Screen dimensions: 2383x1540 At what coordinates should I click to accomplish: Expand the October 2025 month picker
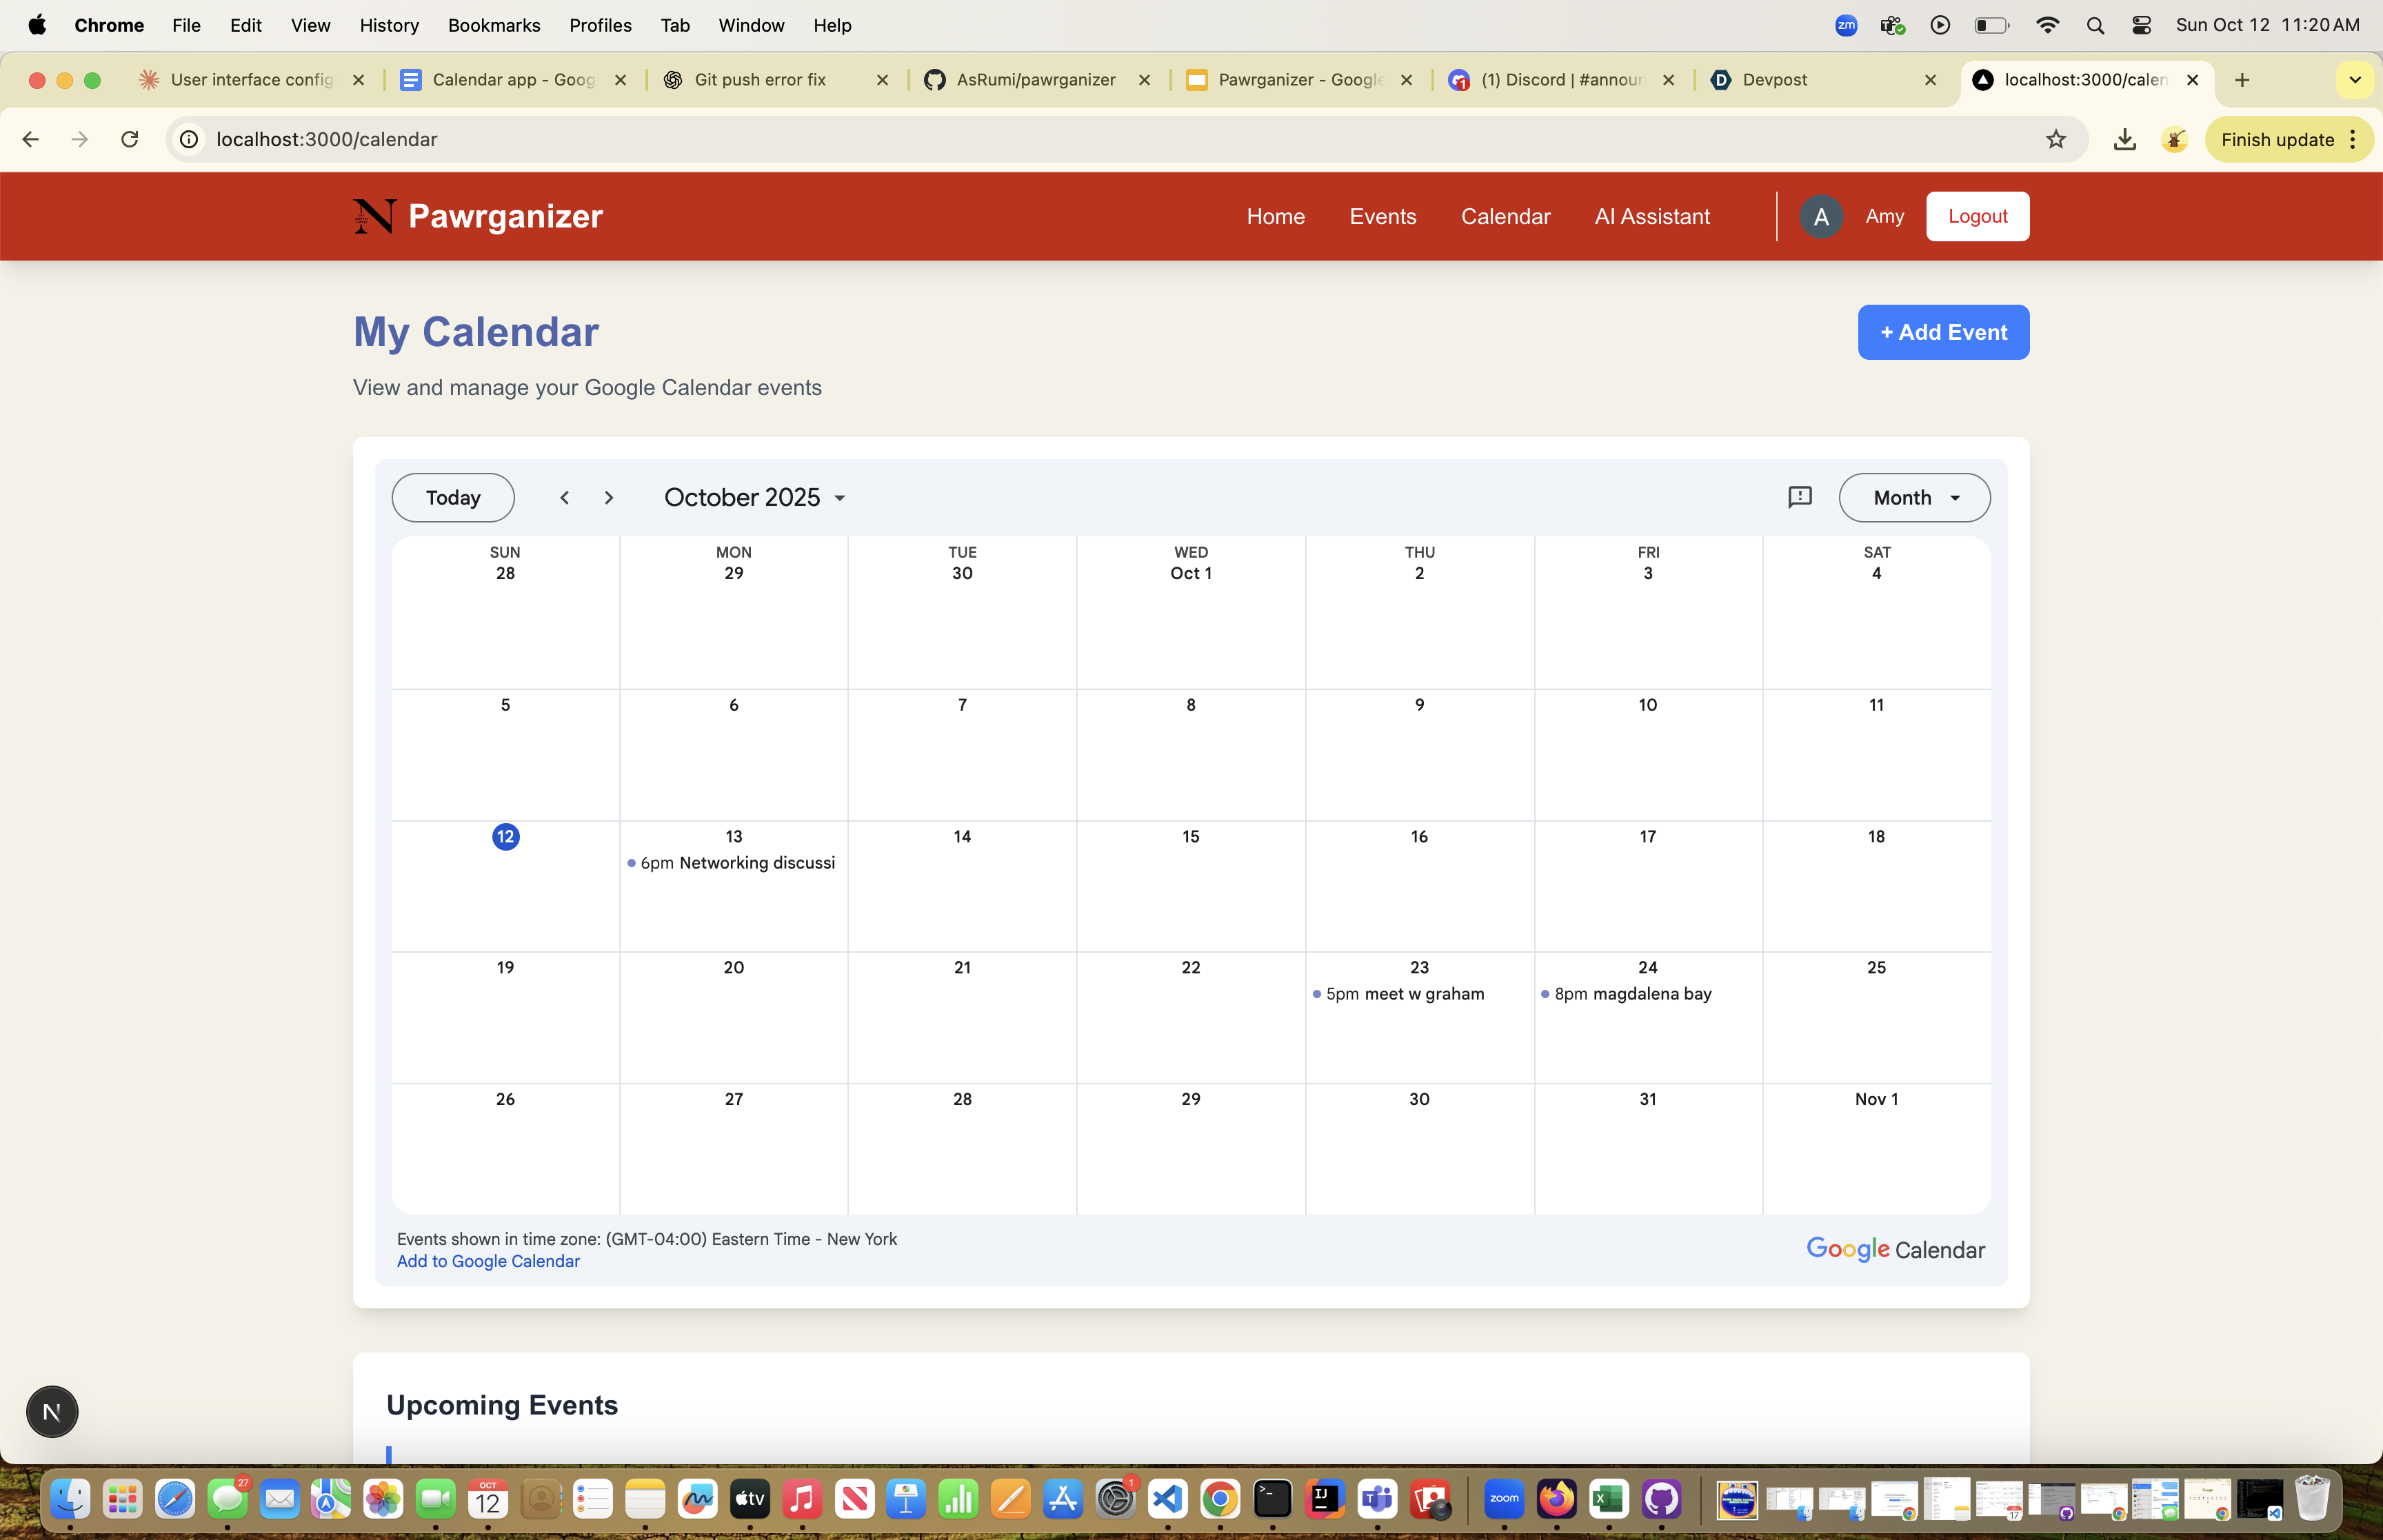click(x=756, y=497)
